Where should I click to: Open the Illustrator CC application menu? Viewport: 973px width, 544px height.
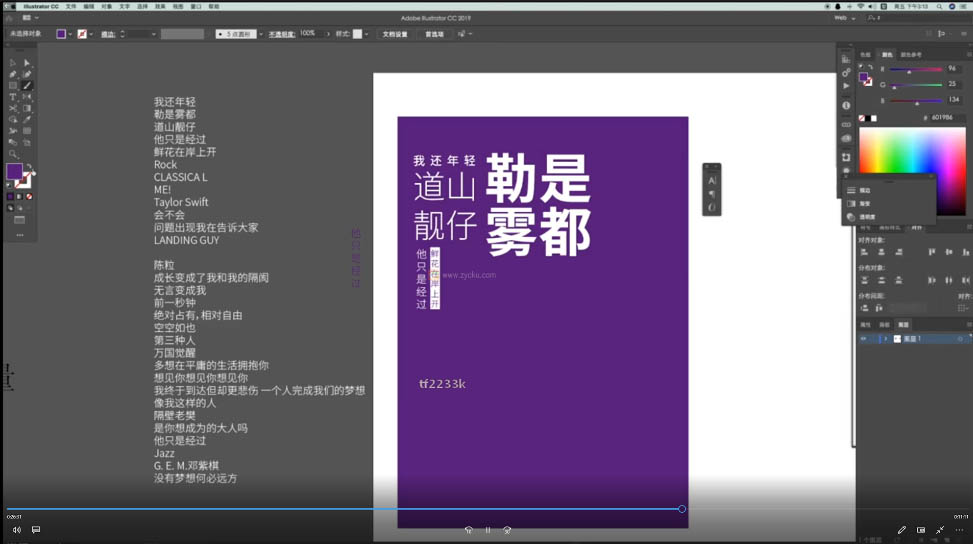[41, 6]
